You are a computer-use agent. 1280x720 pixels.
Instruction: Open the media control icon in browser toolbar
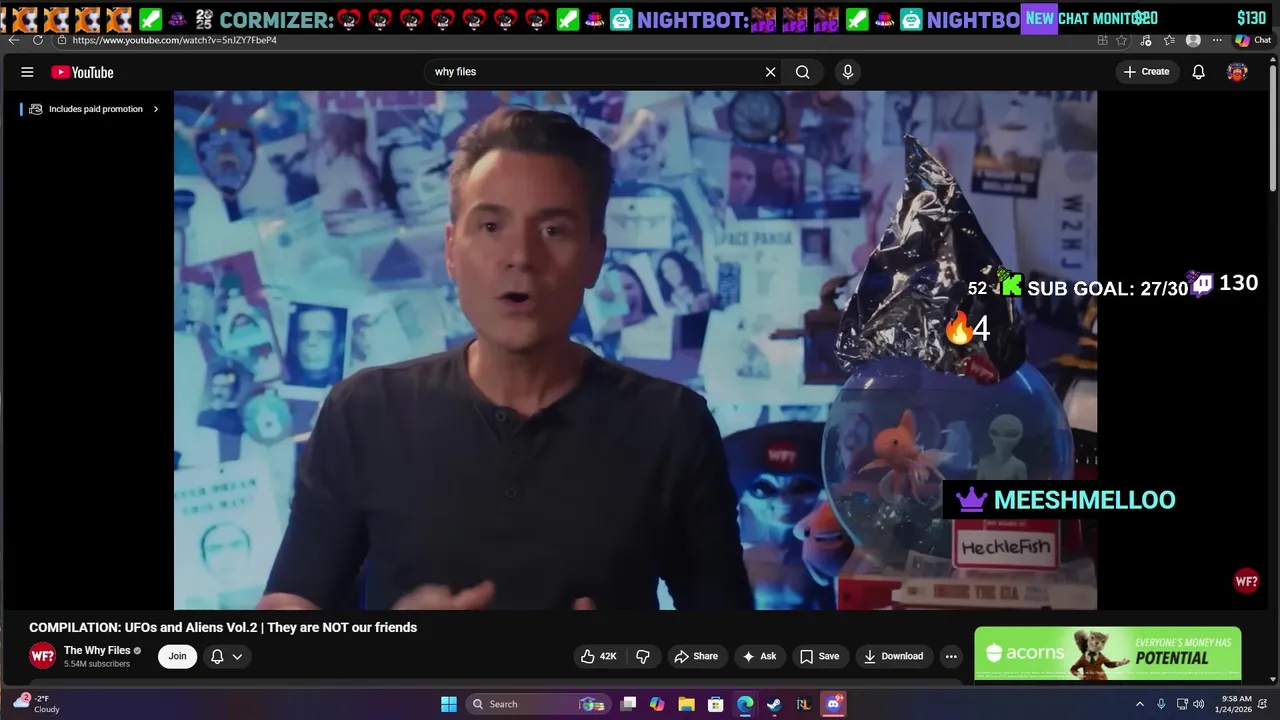click(1145, 40)
